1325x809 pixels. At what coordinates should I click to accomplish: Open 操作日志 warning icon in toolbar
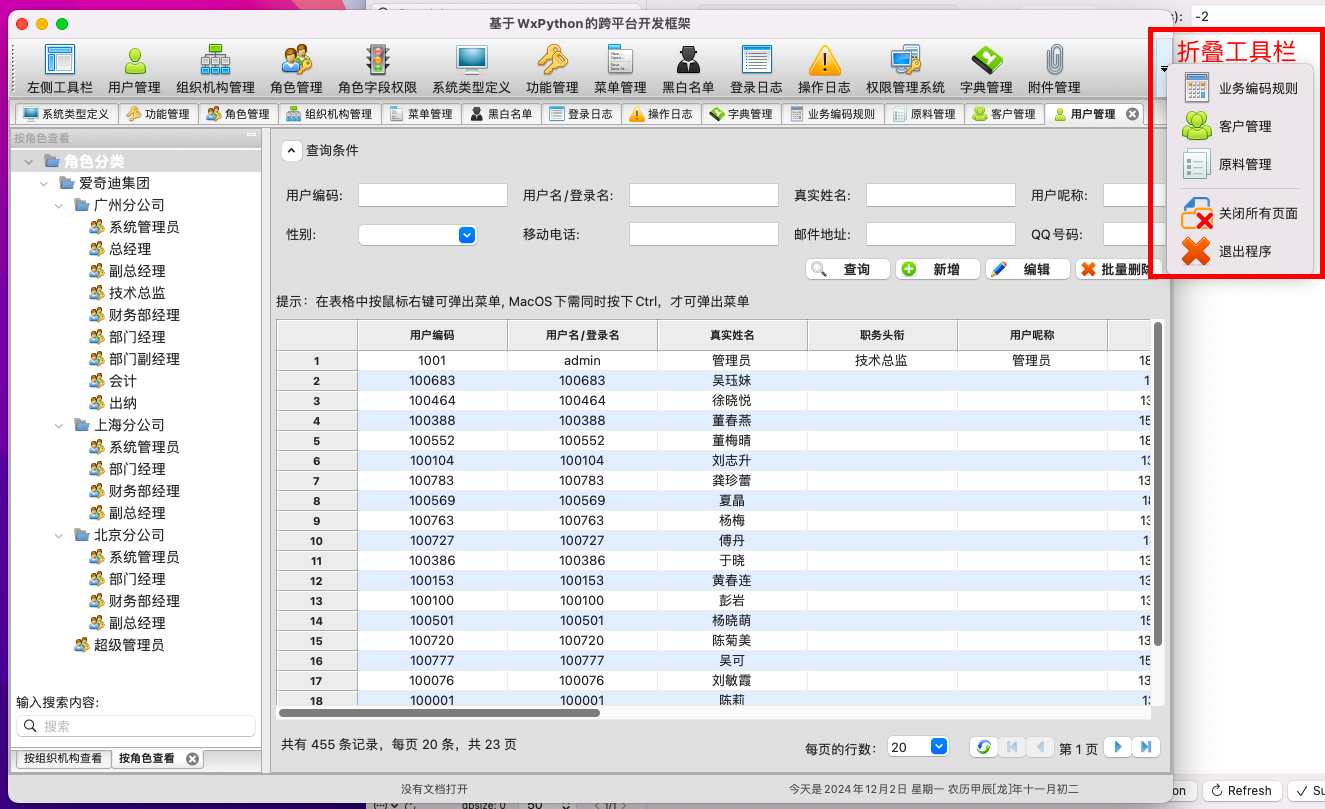[x=824, y=69]
